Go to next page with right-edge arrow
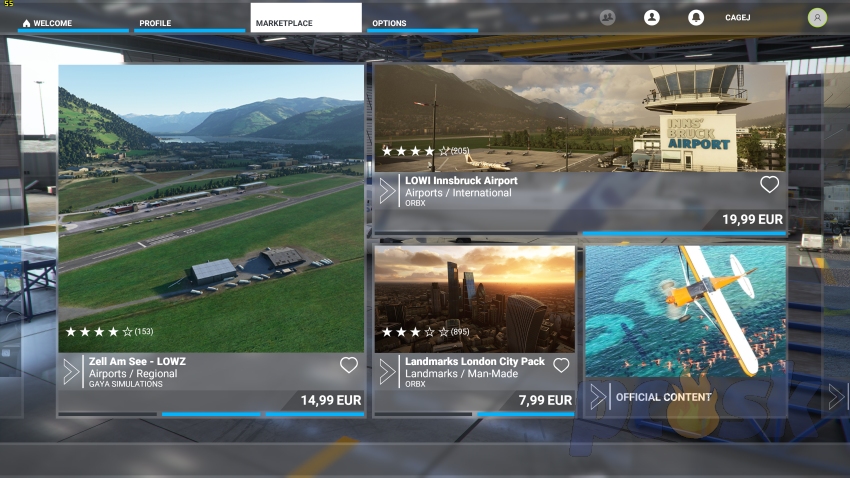This screenshot has height=478, width=850. (x=836, y=397)
